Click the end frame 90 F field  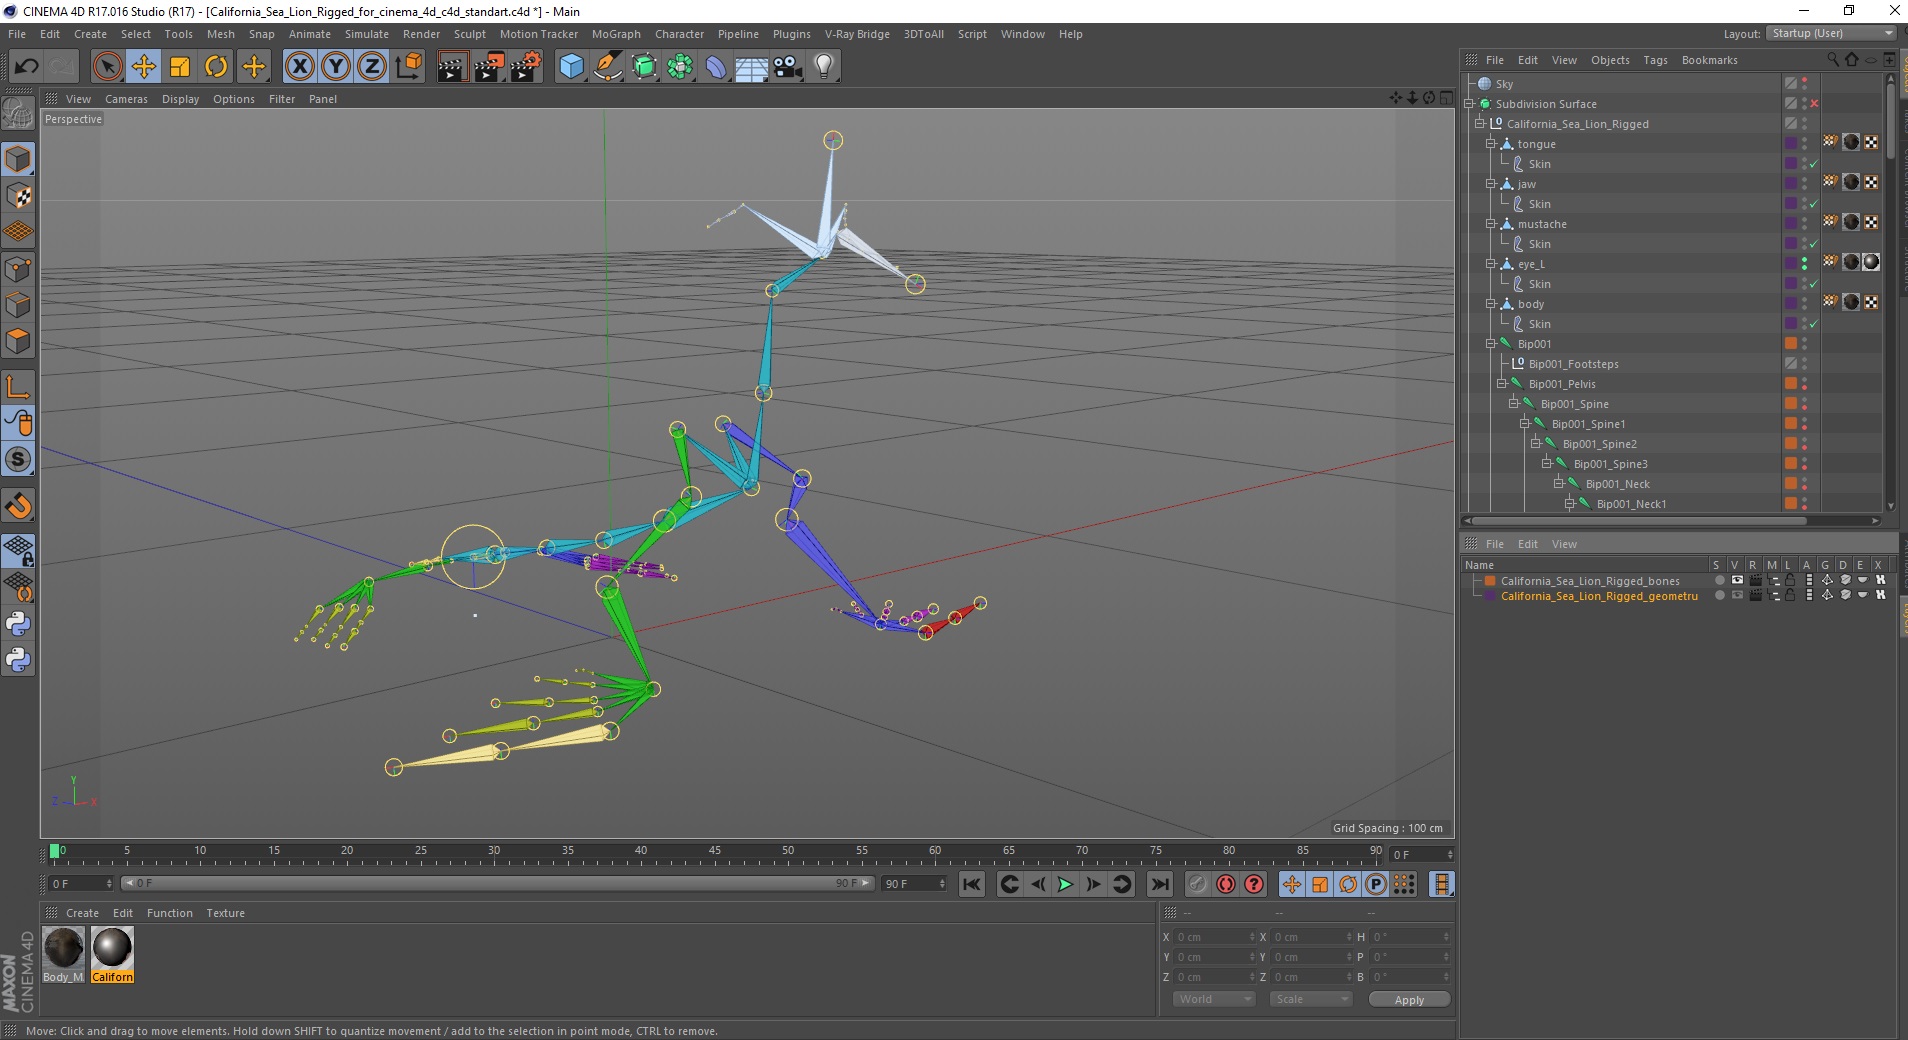click(913, 884)
